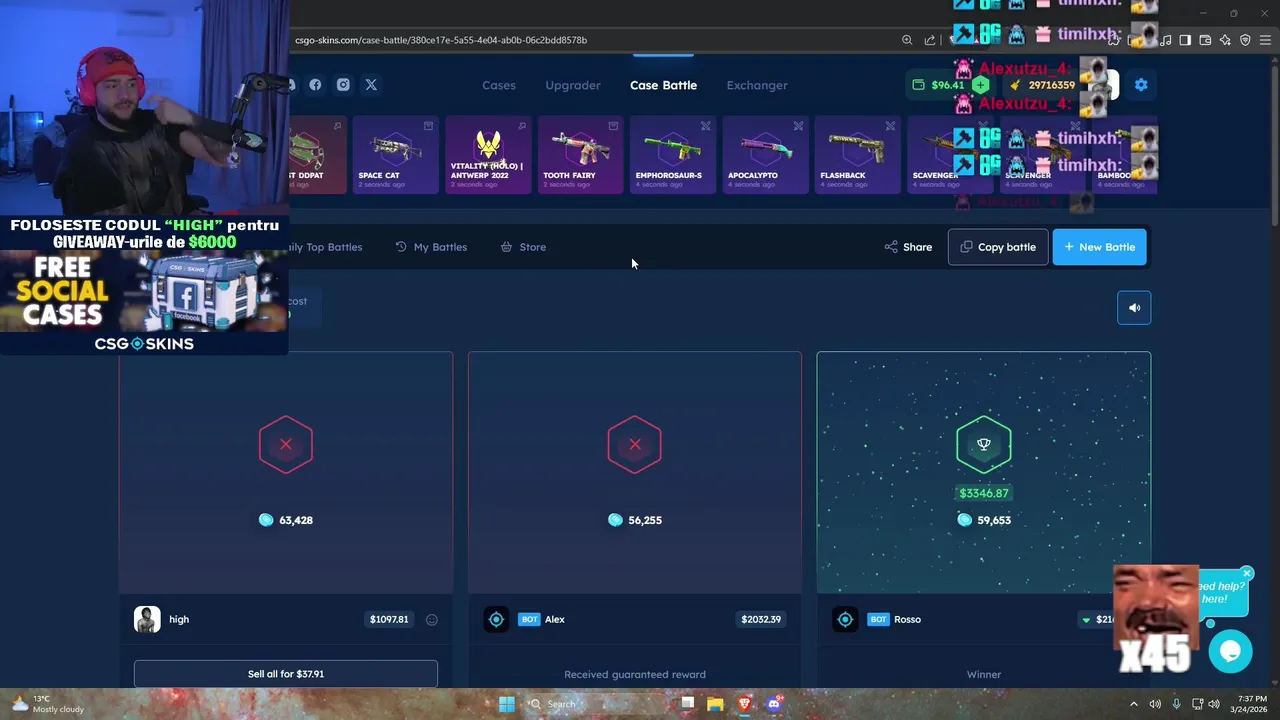Open the taskbar volume control
The image size is (1280, 720).
1214,704
